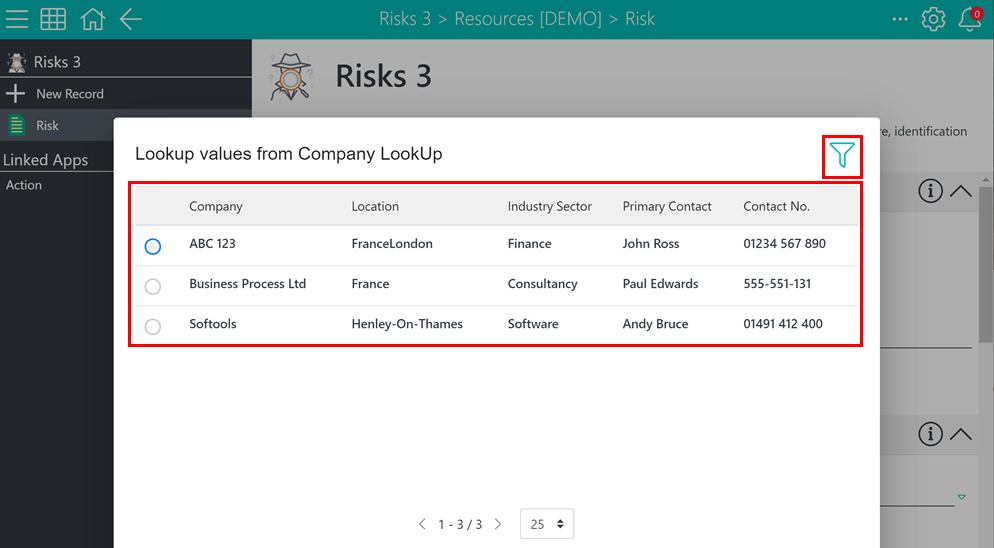
Task: Click the Andy Bruce contact cell
Action: tap(655, 323)
